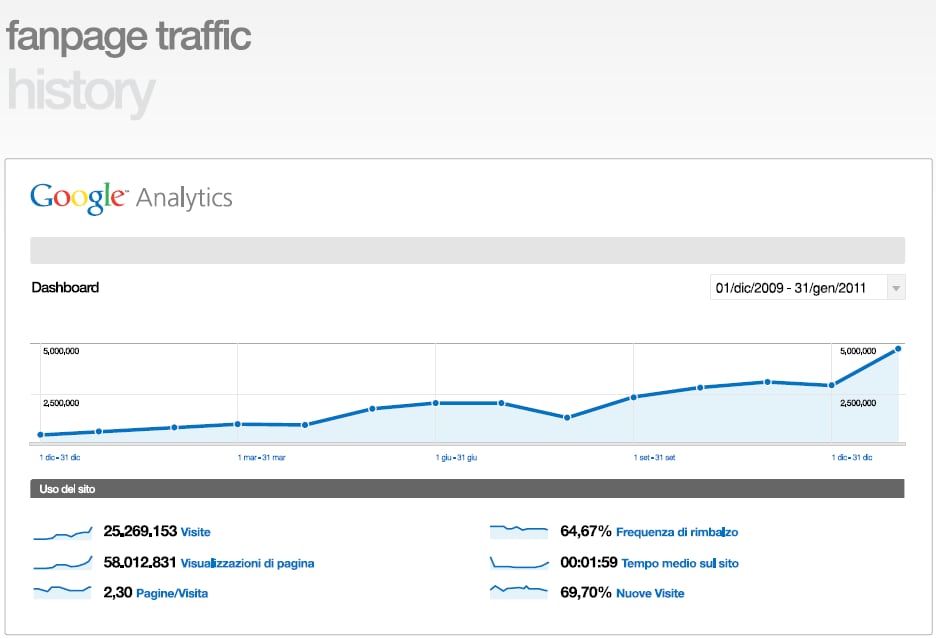Select first data point at 1 dic-31 dic
Screen dimensions: 936x639
click(41, 435)
